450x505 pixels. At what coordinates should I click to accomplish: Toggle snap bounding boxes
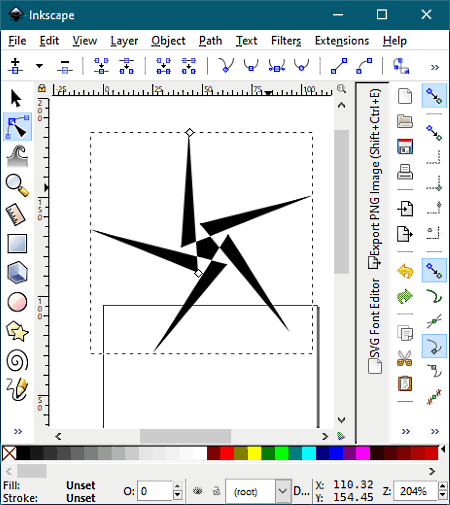(x=434, y=132)
